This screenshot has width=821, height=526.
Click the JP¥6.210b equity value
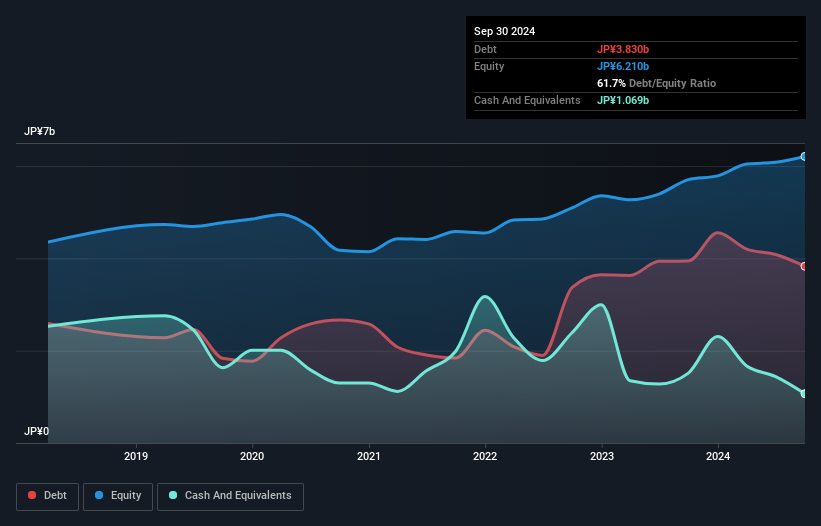tap(623, 66)
